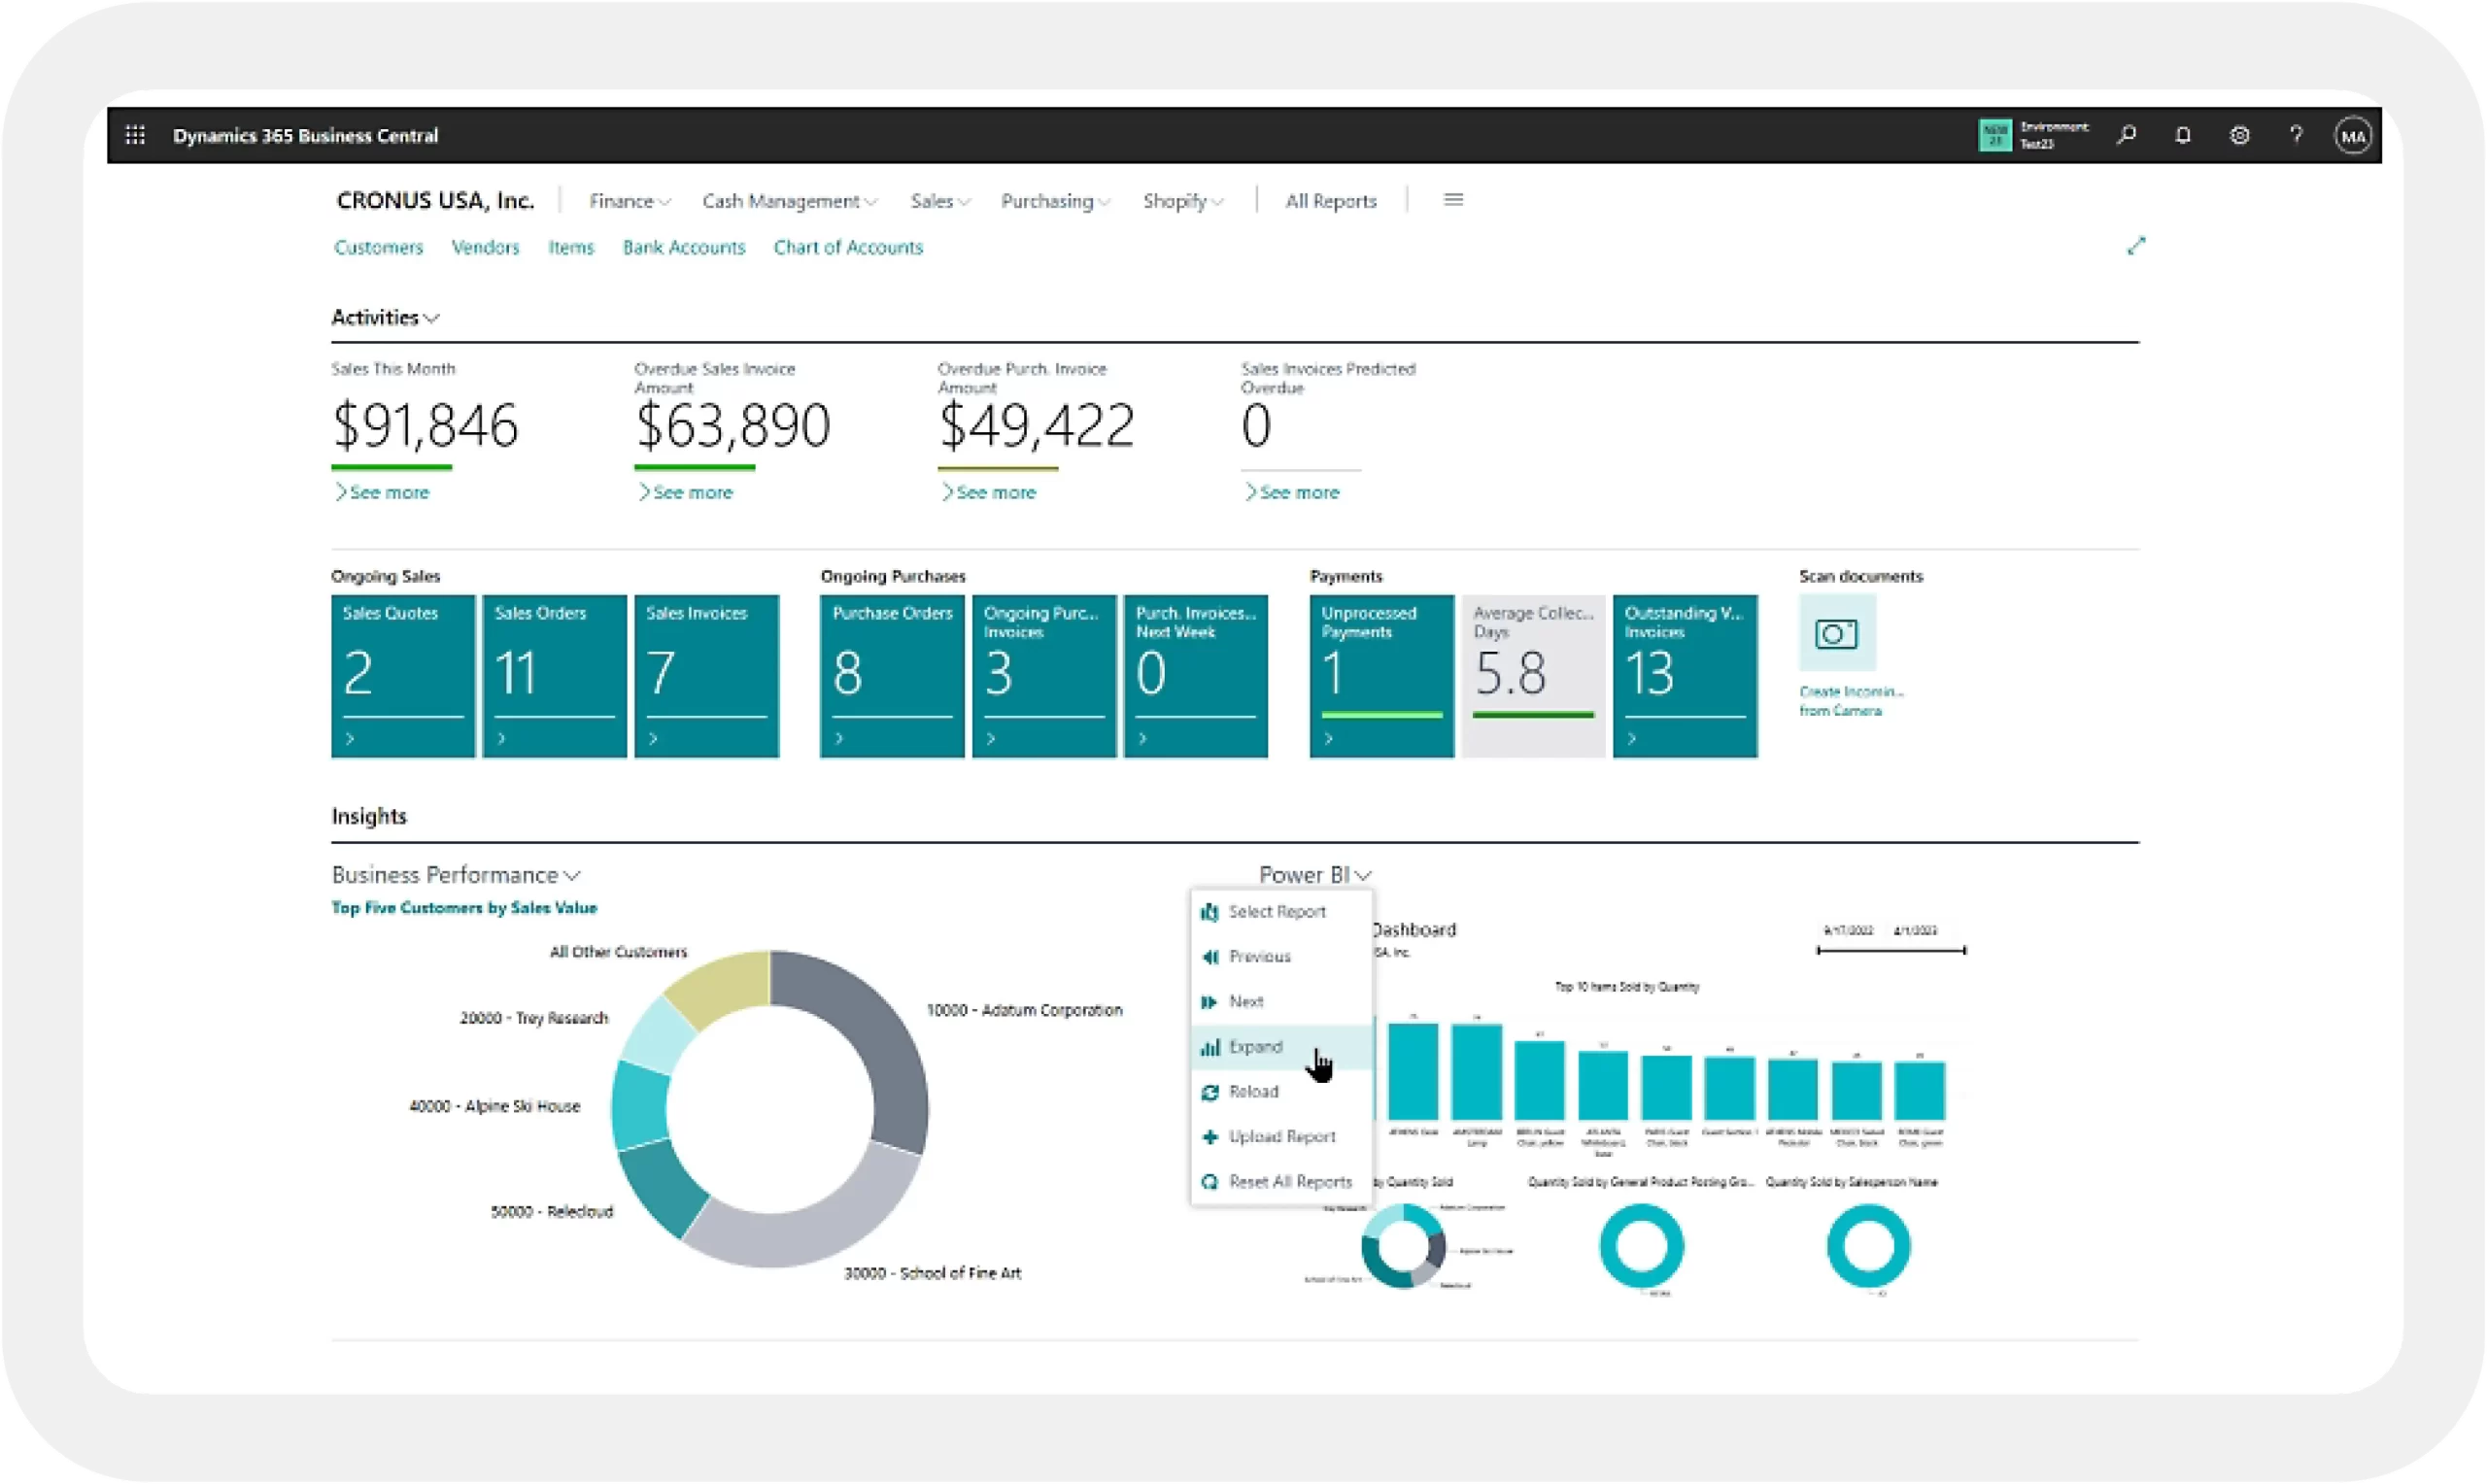Image resolution: width=2487 pixels, height=1484 pixels.
Task: Collapse the Activities section
Action: 385,317
